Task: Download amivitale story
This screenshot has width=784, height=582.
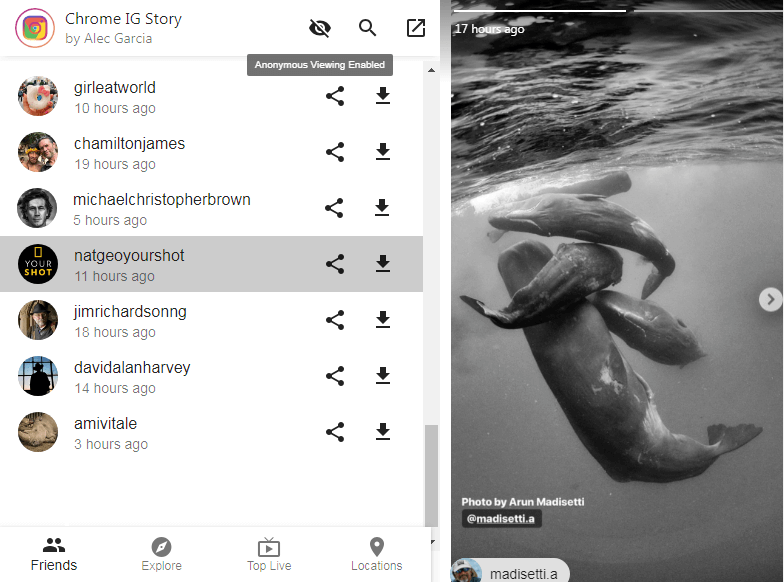Action: pyautogui.click(x=382, y=432)
